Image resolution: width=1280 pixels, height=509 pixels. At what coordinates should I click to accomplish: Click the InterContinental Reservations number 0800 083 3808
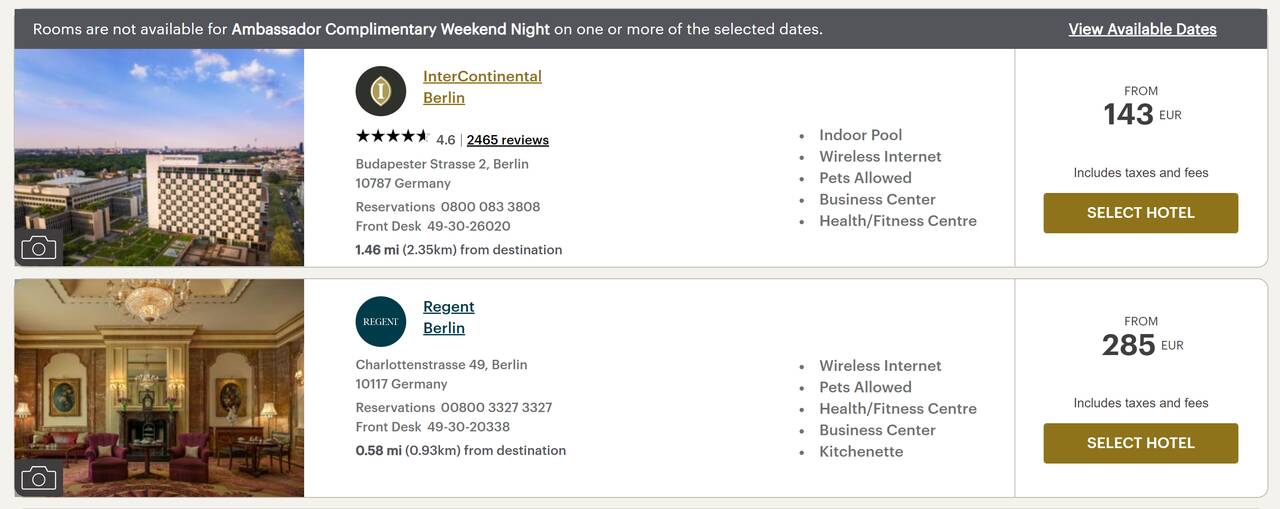490,207
